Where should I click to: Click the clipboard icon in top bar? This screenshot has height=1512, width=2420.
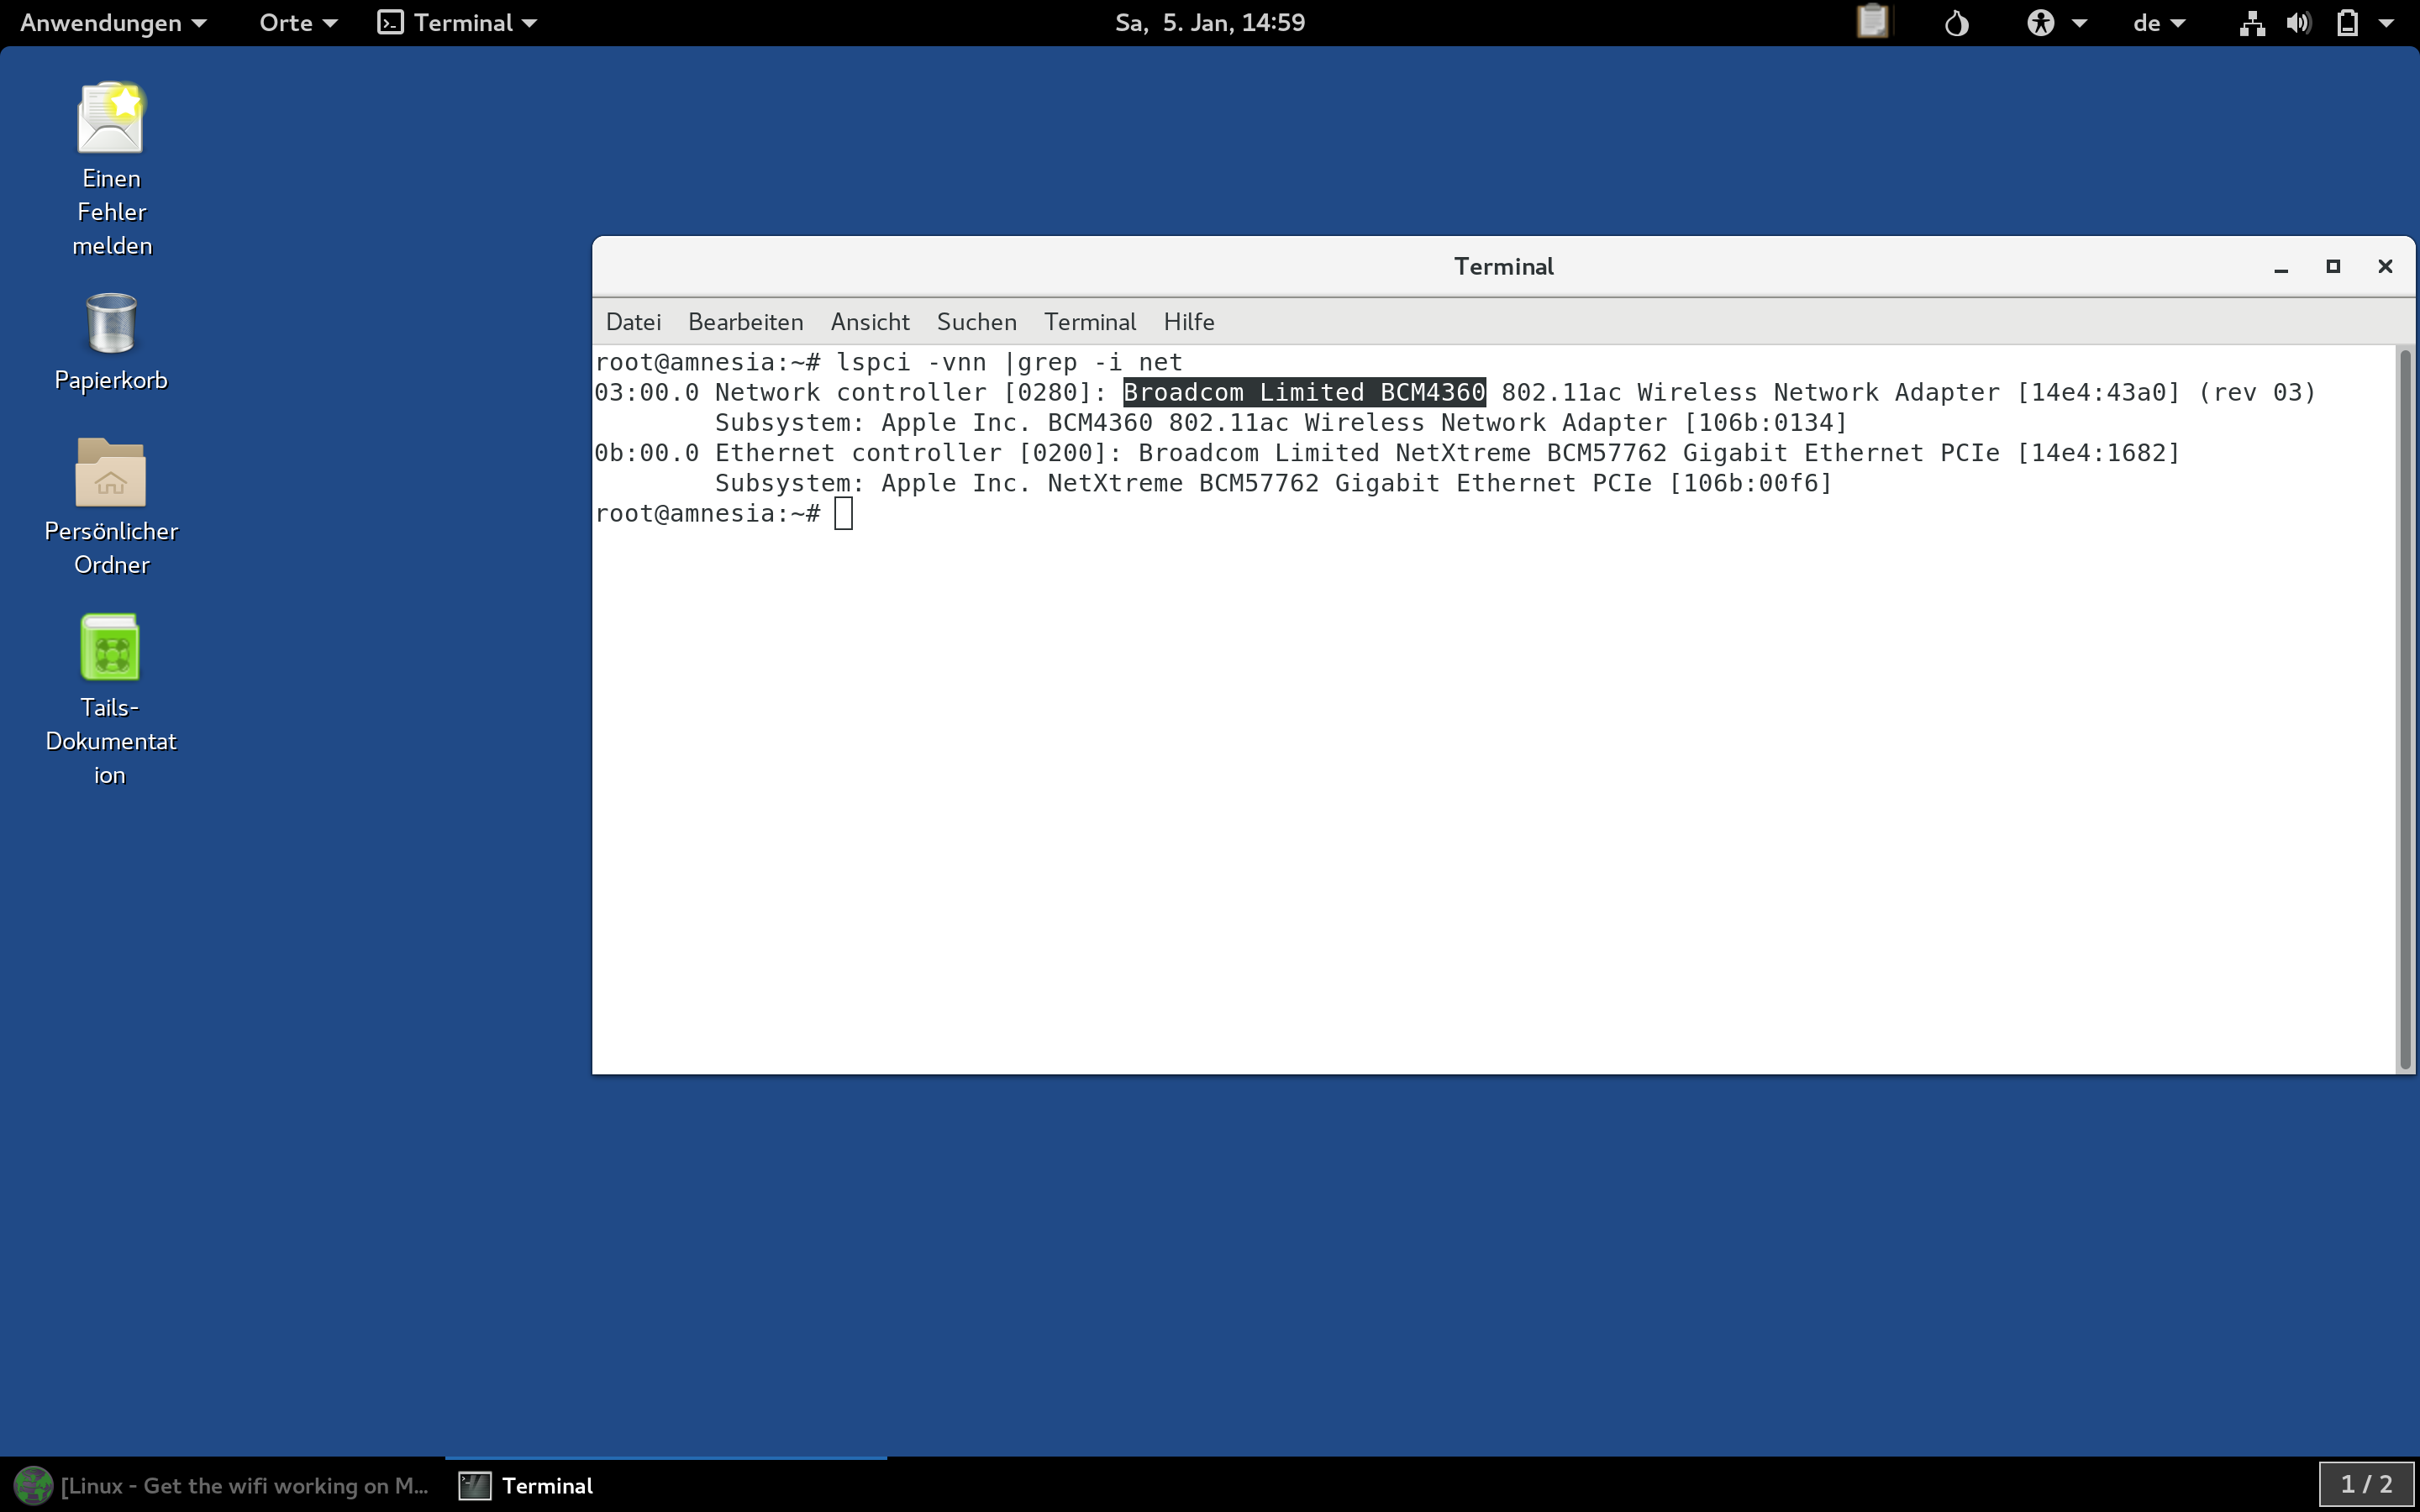1872,22
